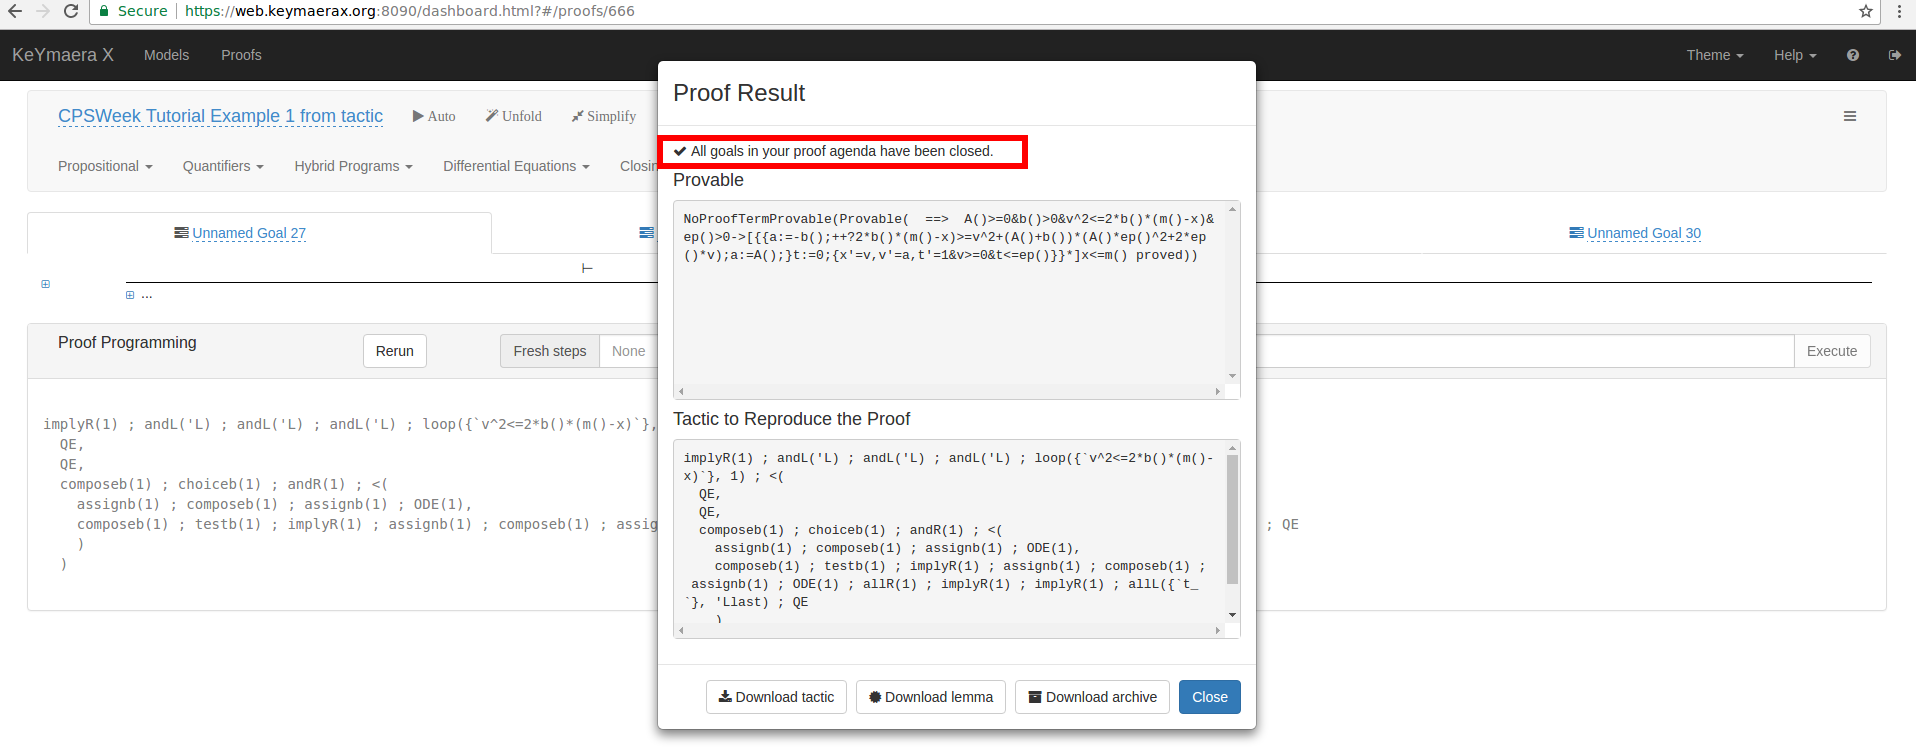Viewport: 1916px width, 747px height.
Task: Apply the Simplify tactic
Action: (604, 116)
